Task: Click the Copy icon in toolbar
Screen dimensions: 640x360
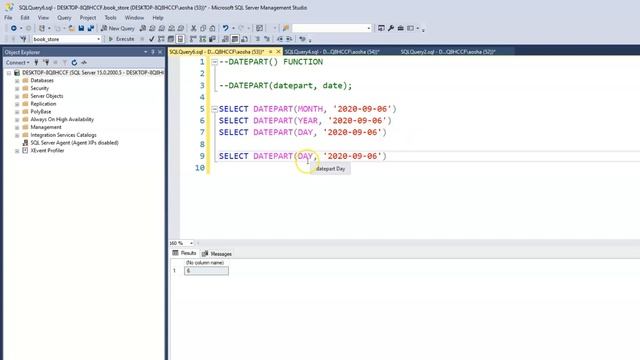Action: click(203, 28)
